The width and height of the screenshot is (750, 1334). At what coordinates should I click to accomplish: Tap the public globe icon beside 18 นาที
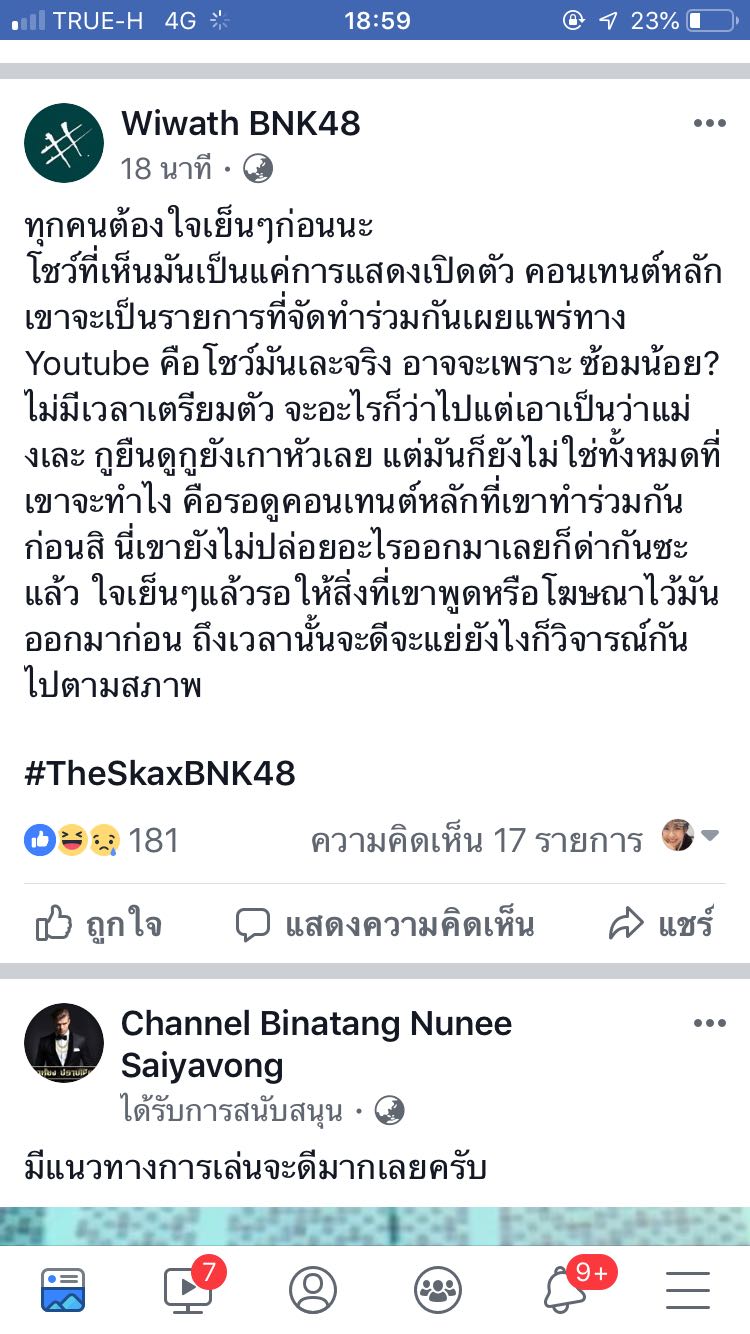pos(257,168)
